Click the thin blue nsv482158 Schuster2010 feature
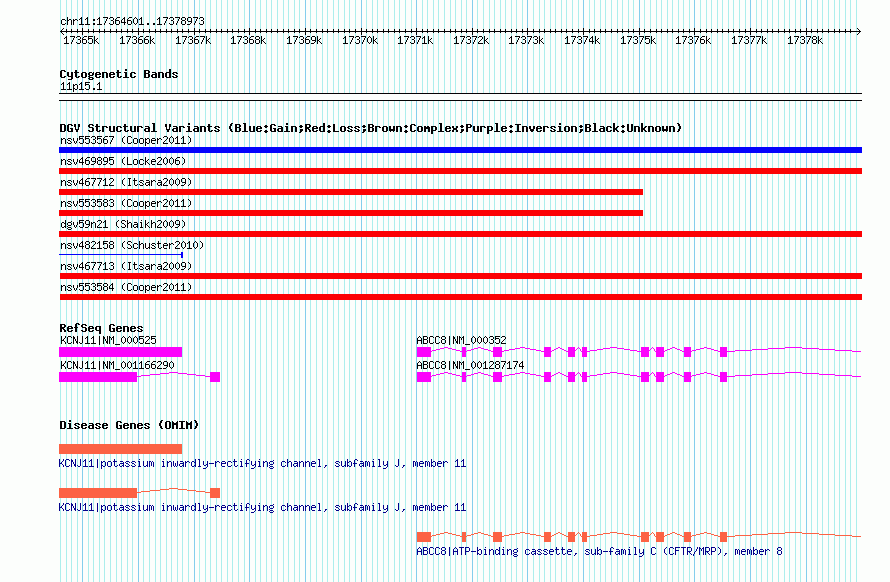This screenshot has width=890, height=582. point(121,255)
